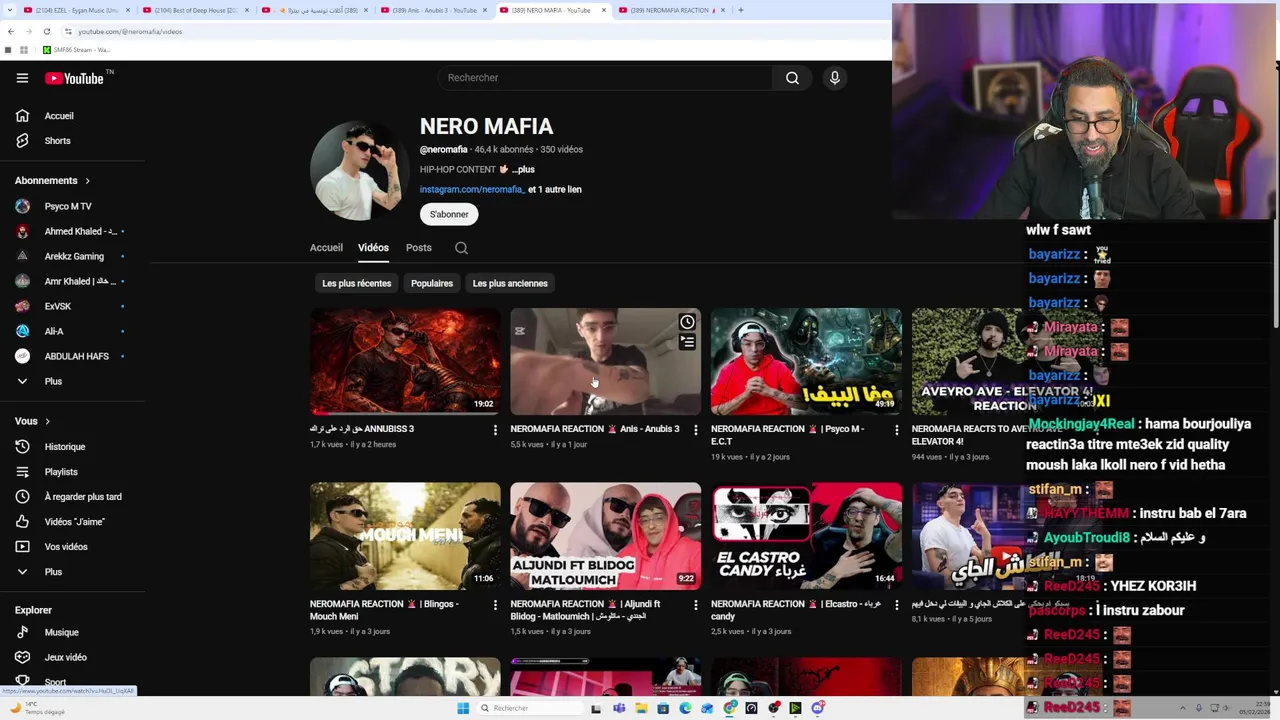The height and width of the screenshot is (720, 1280).
Task: Switch to Best of Deep House browser tab
Action: click(195, 10)
